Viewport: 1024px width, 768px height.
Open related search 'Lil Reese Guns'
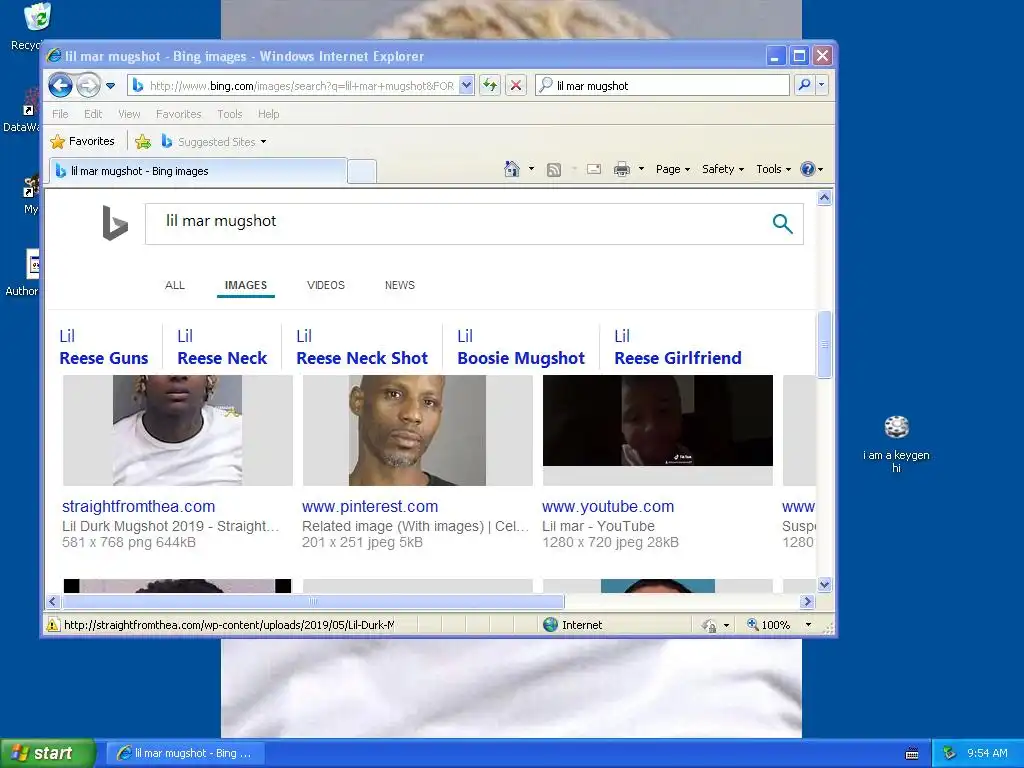pos(104,347)
